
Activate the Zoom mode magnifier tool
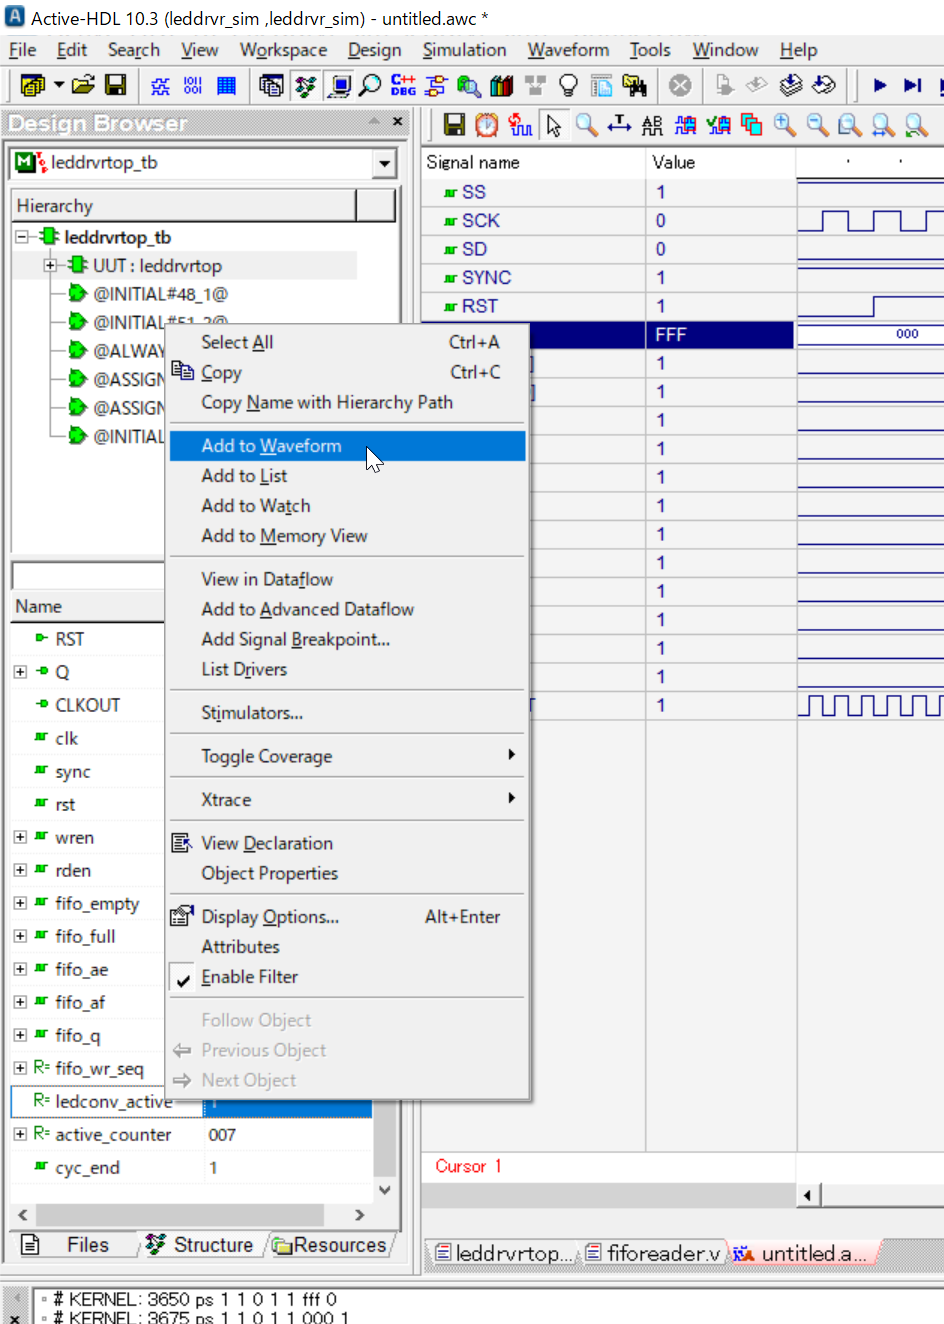[x=587, y=124]
